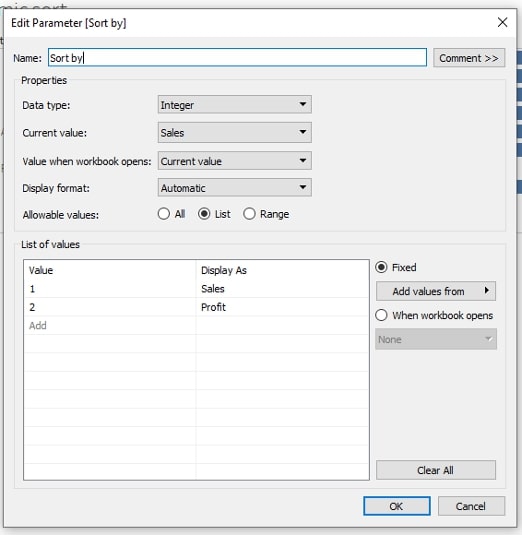522x536 pixels.
Task: Click Add to create new value
Action: point(38,325)
